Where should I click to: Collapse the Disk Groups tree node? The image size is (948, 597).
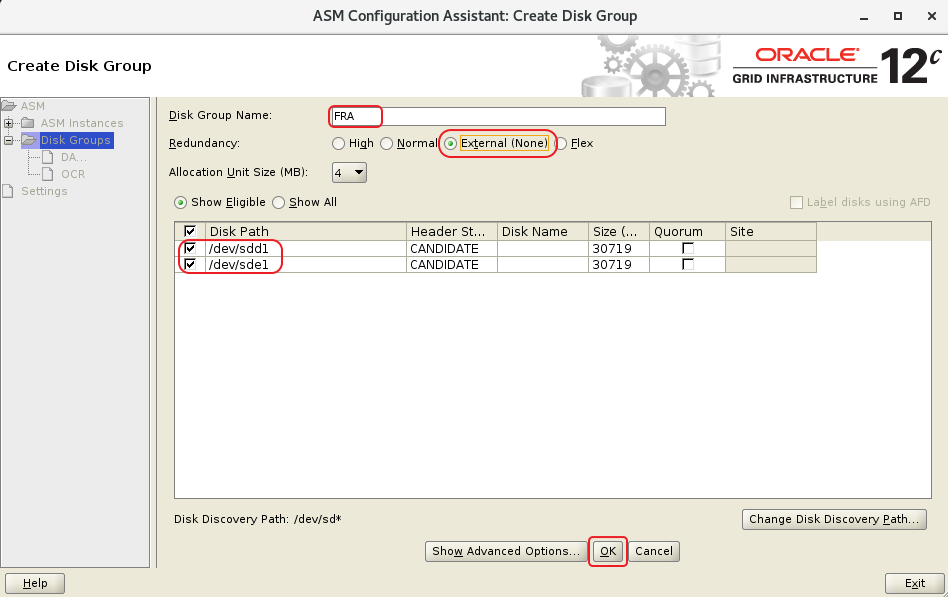9,140
